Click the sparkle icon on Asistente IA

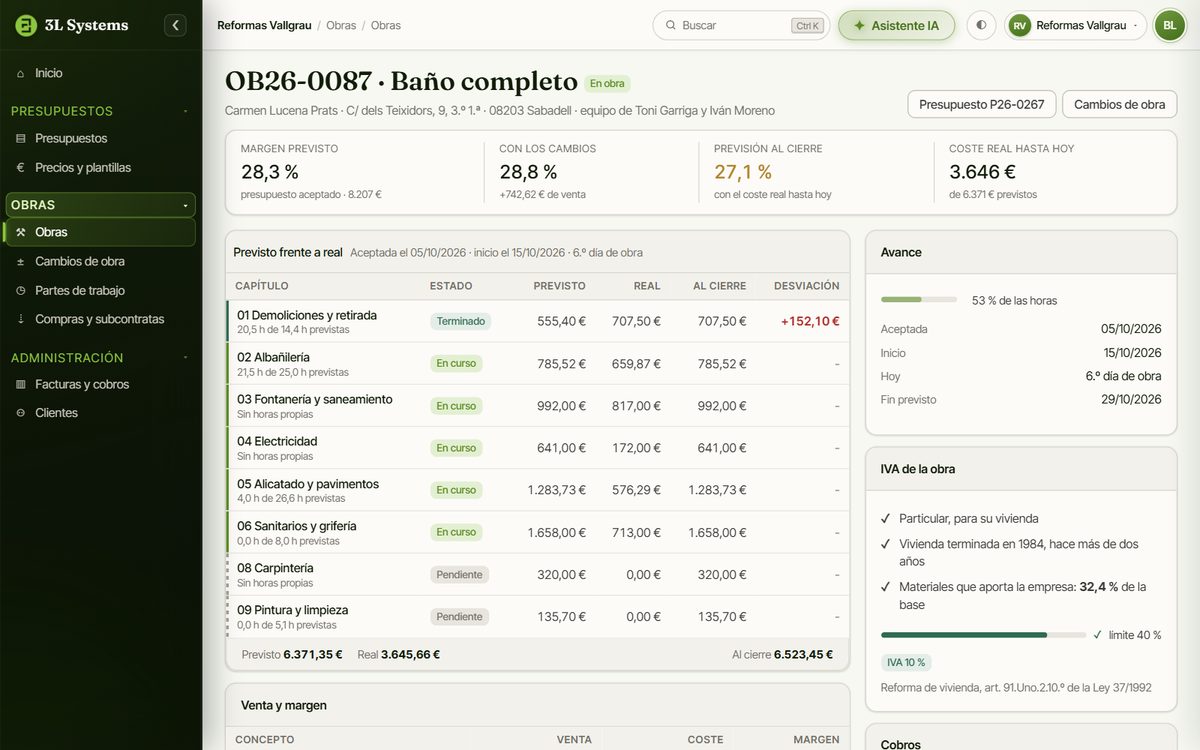[859, 25]
